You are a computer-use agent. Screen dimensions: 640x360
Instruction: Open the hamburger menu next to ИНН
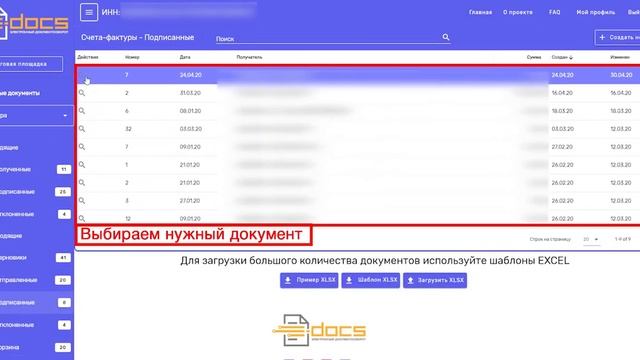[x=89, y=12]
